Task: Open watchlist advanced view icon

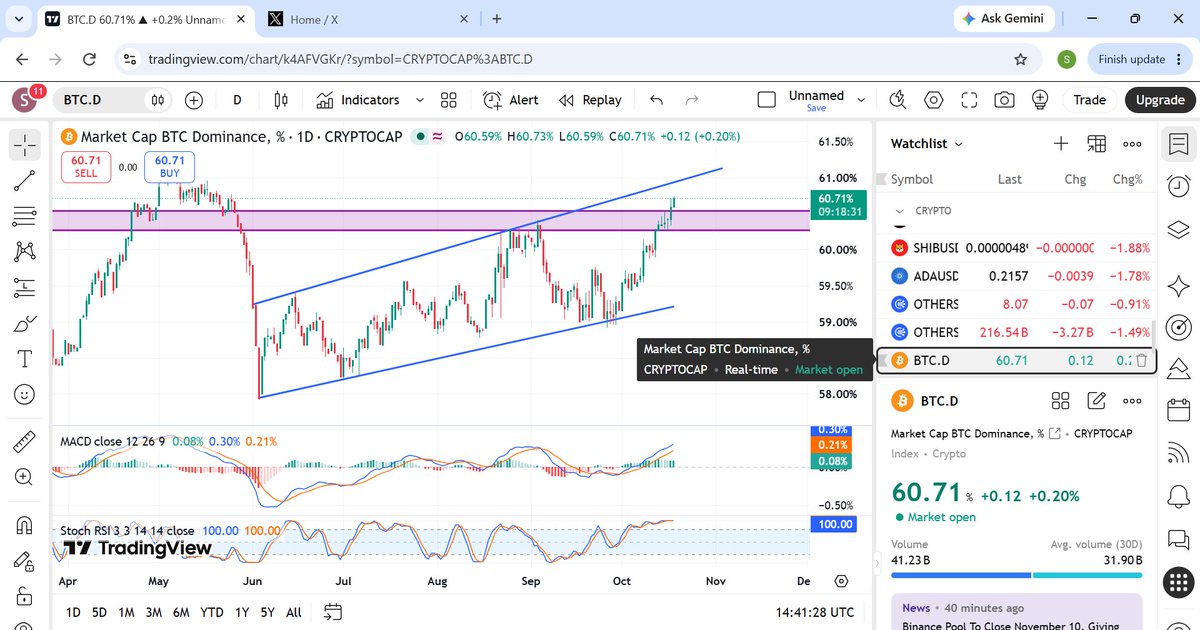Action: 1097,144
